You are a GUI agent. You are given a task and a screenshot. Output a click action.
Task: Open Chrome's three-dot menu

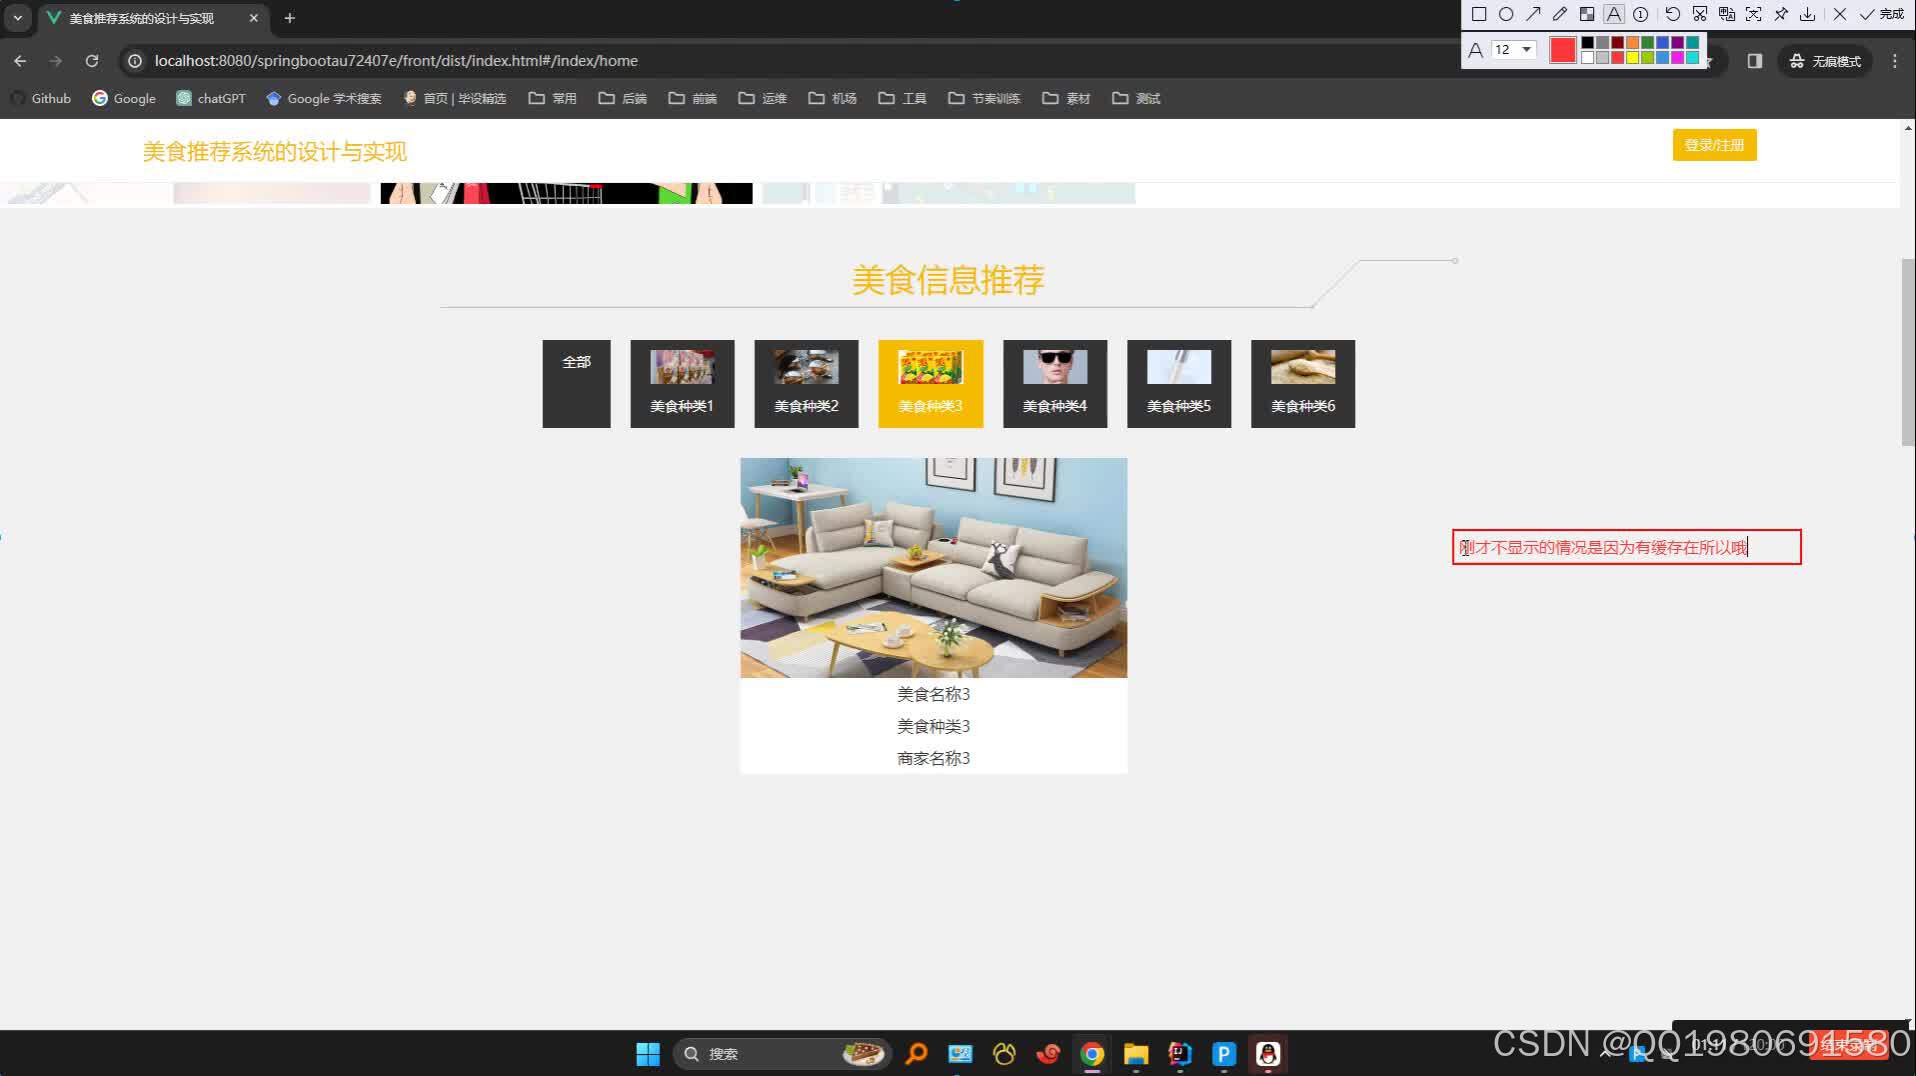1894,60
